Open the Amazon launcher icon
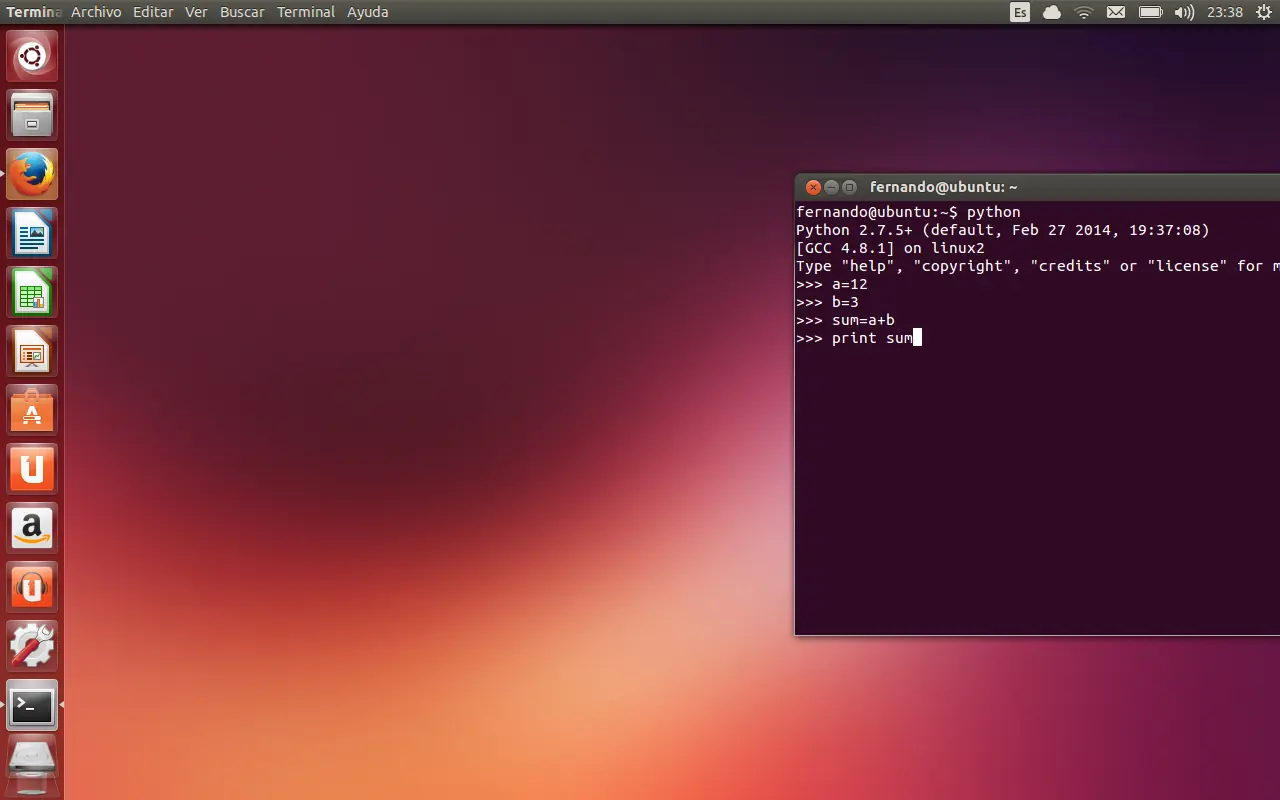Viewport: 1280px width, 800px height. [x=32, y=528]
